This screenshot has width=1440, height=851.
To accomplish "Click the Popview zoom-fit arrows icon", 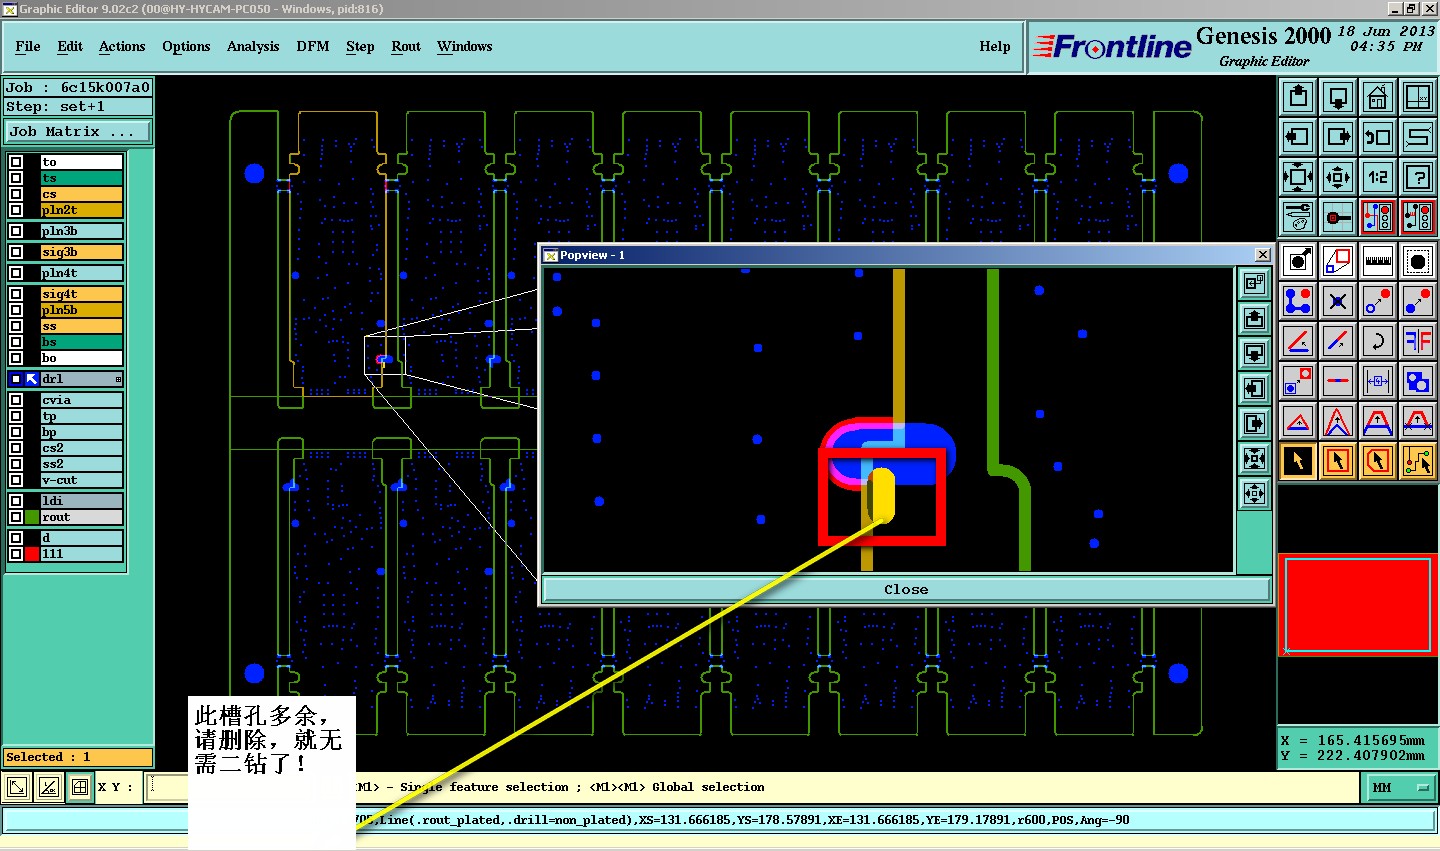I will (x=1254, y=459).
